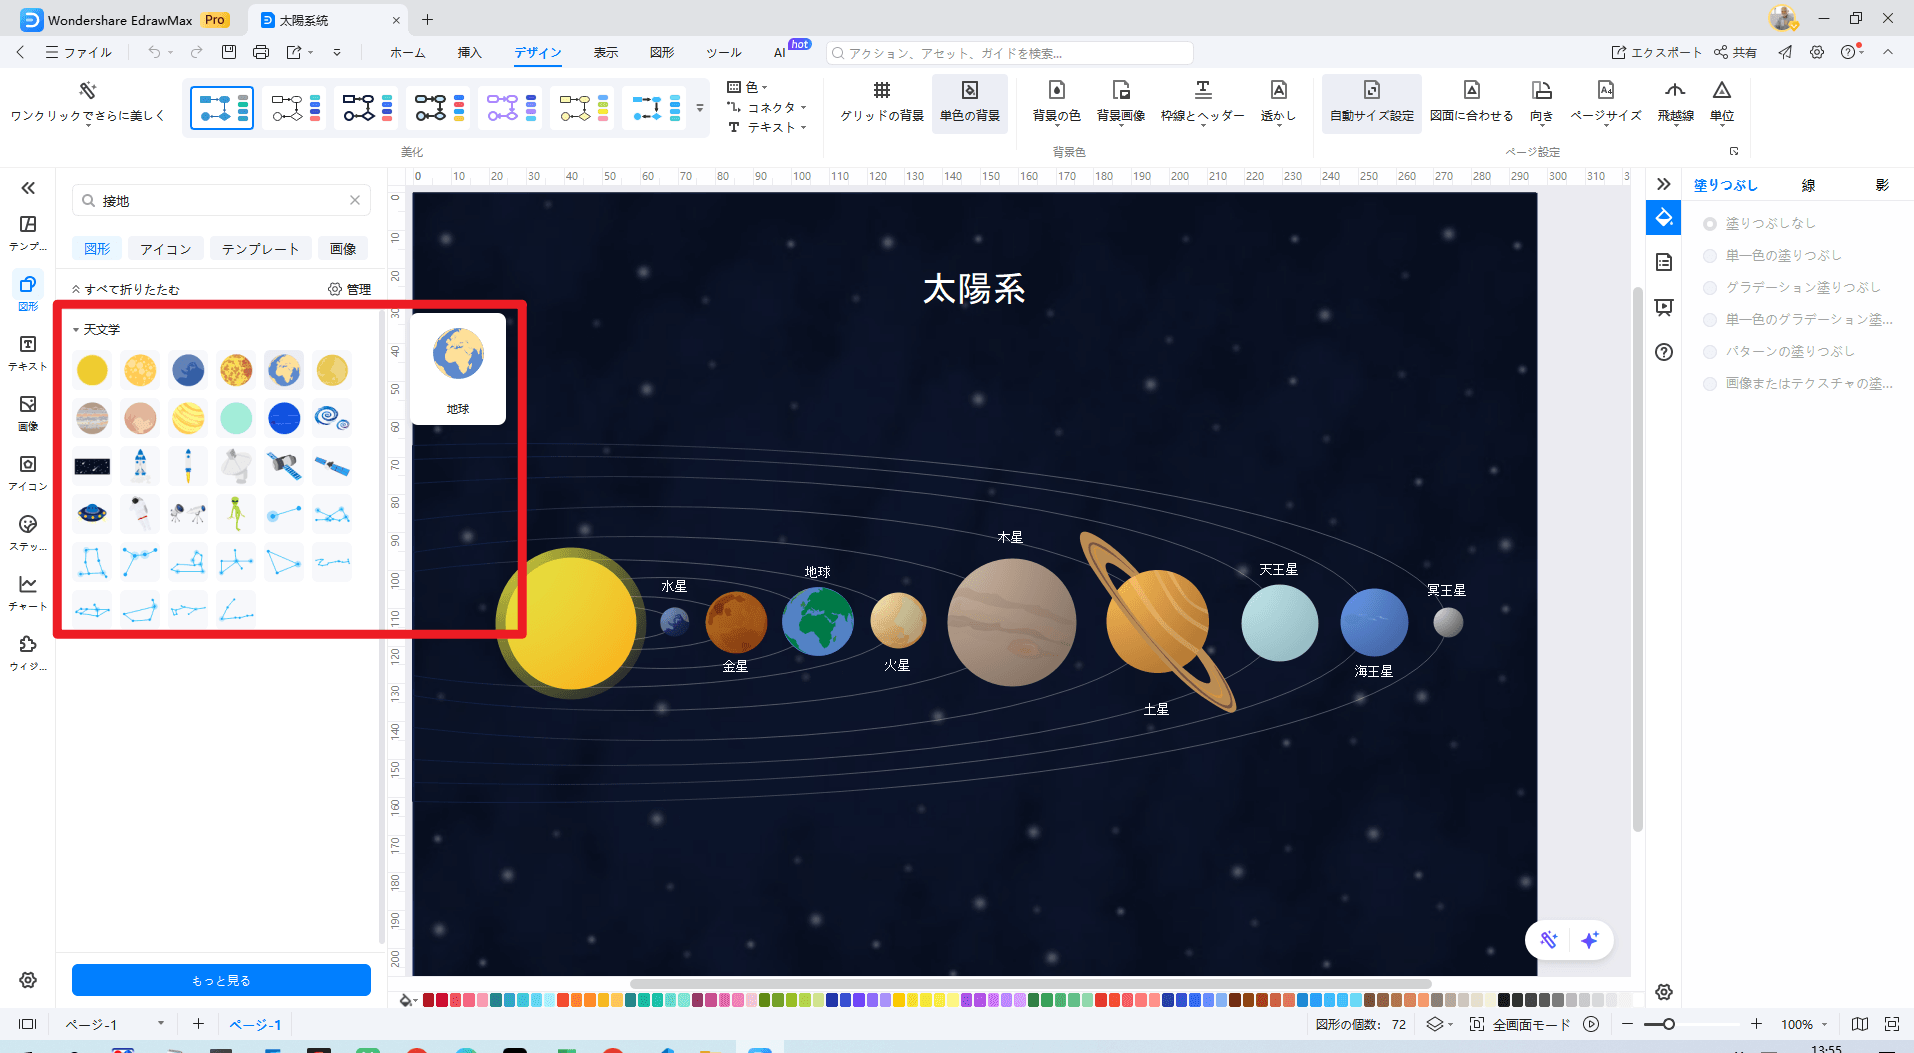
Task: Select the アイコン panel in the left sidebar
Action: [x=27, y=470]
